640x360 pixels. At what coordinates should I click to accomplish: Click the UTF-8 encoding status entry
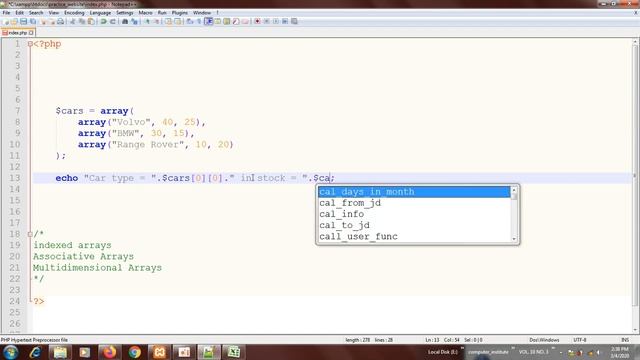580,340
